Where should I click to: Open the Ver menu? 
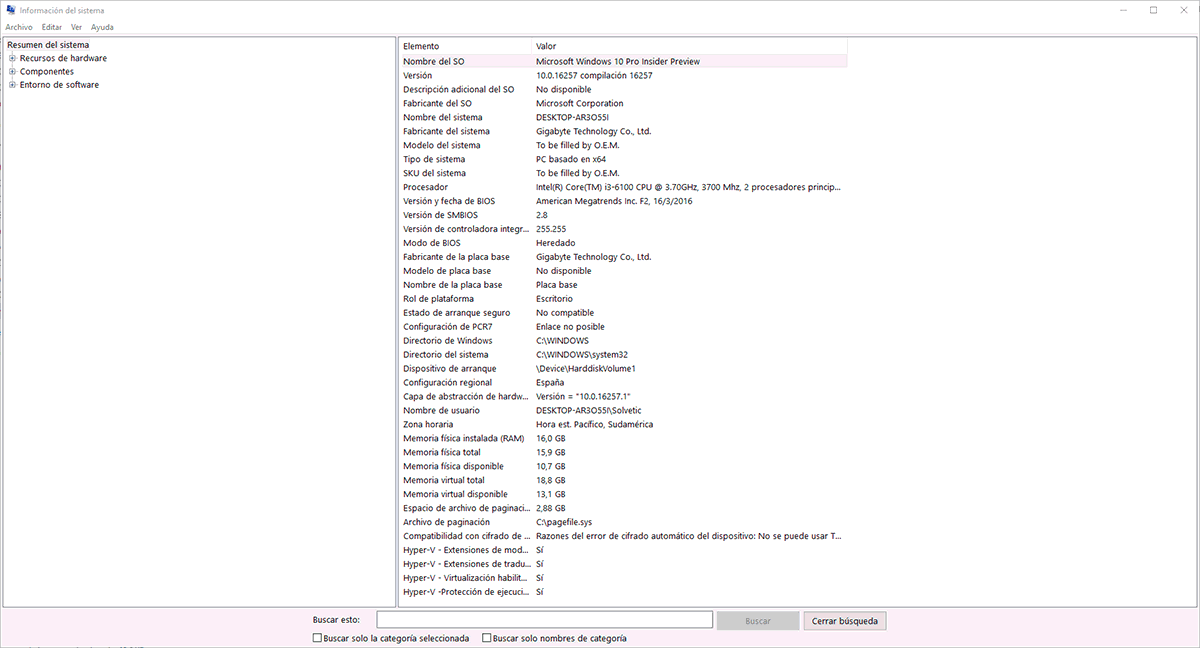click(76, 27)
